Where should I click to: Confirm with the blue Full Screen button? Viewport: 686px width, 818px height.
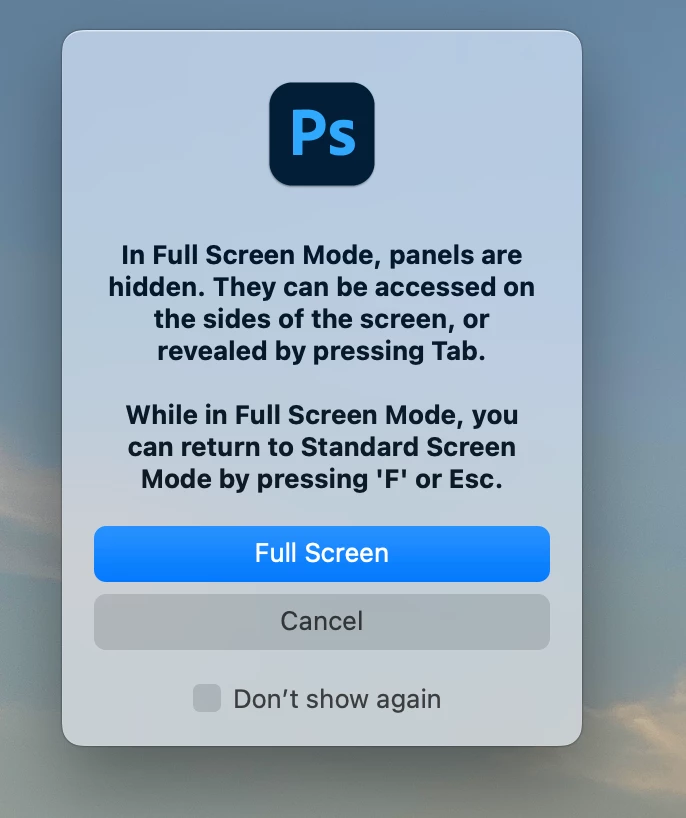coord(322,554)
